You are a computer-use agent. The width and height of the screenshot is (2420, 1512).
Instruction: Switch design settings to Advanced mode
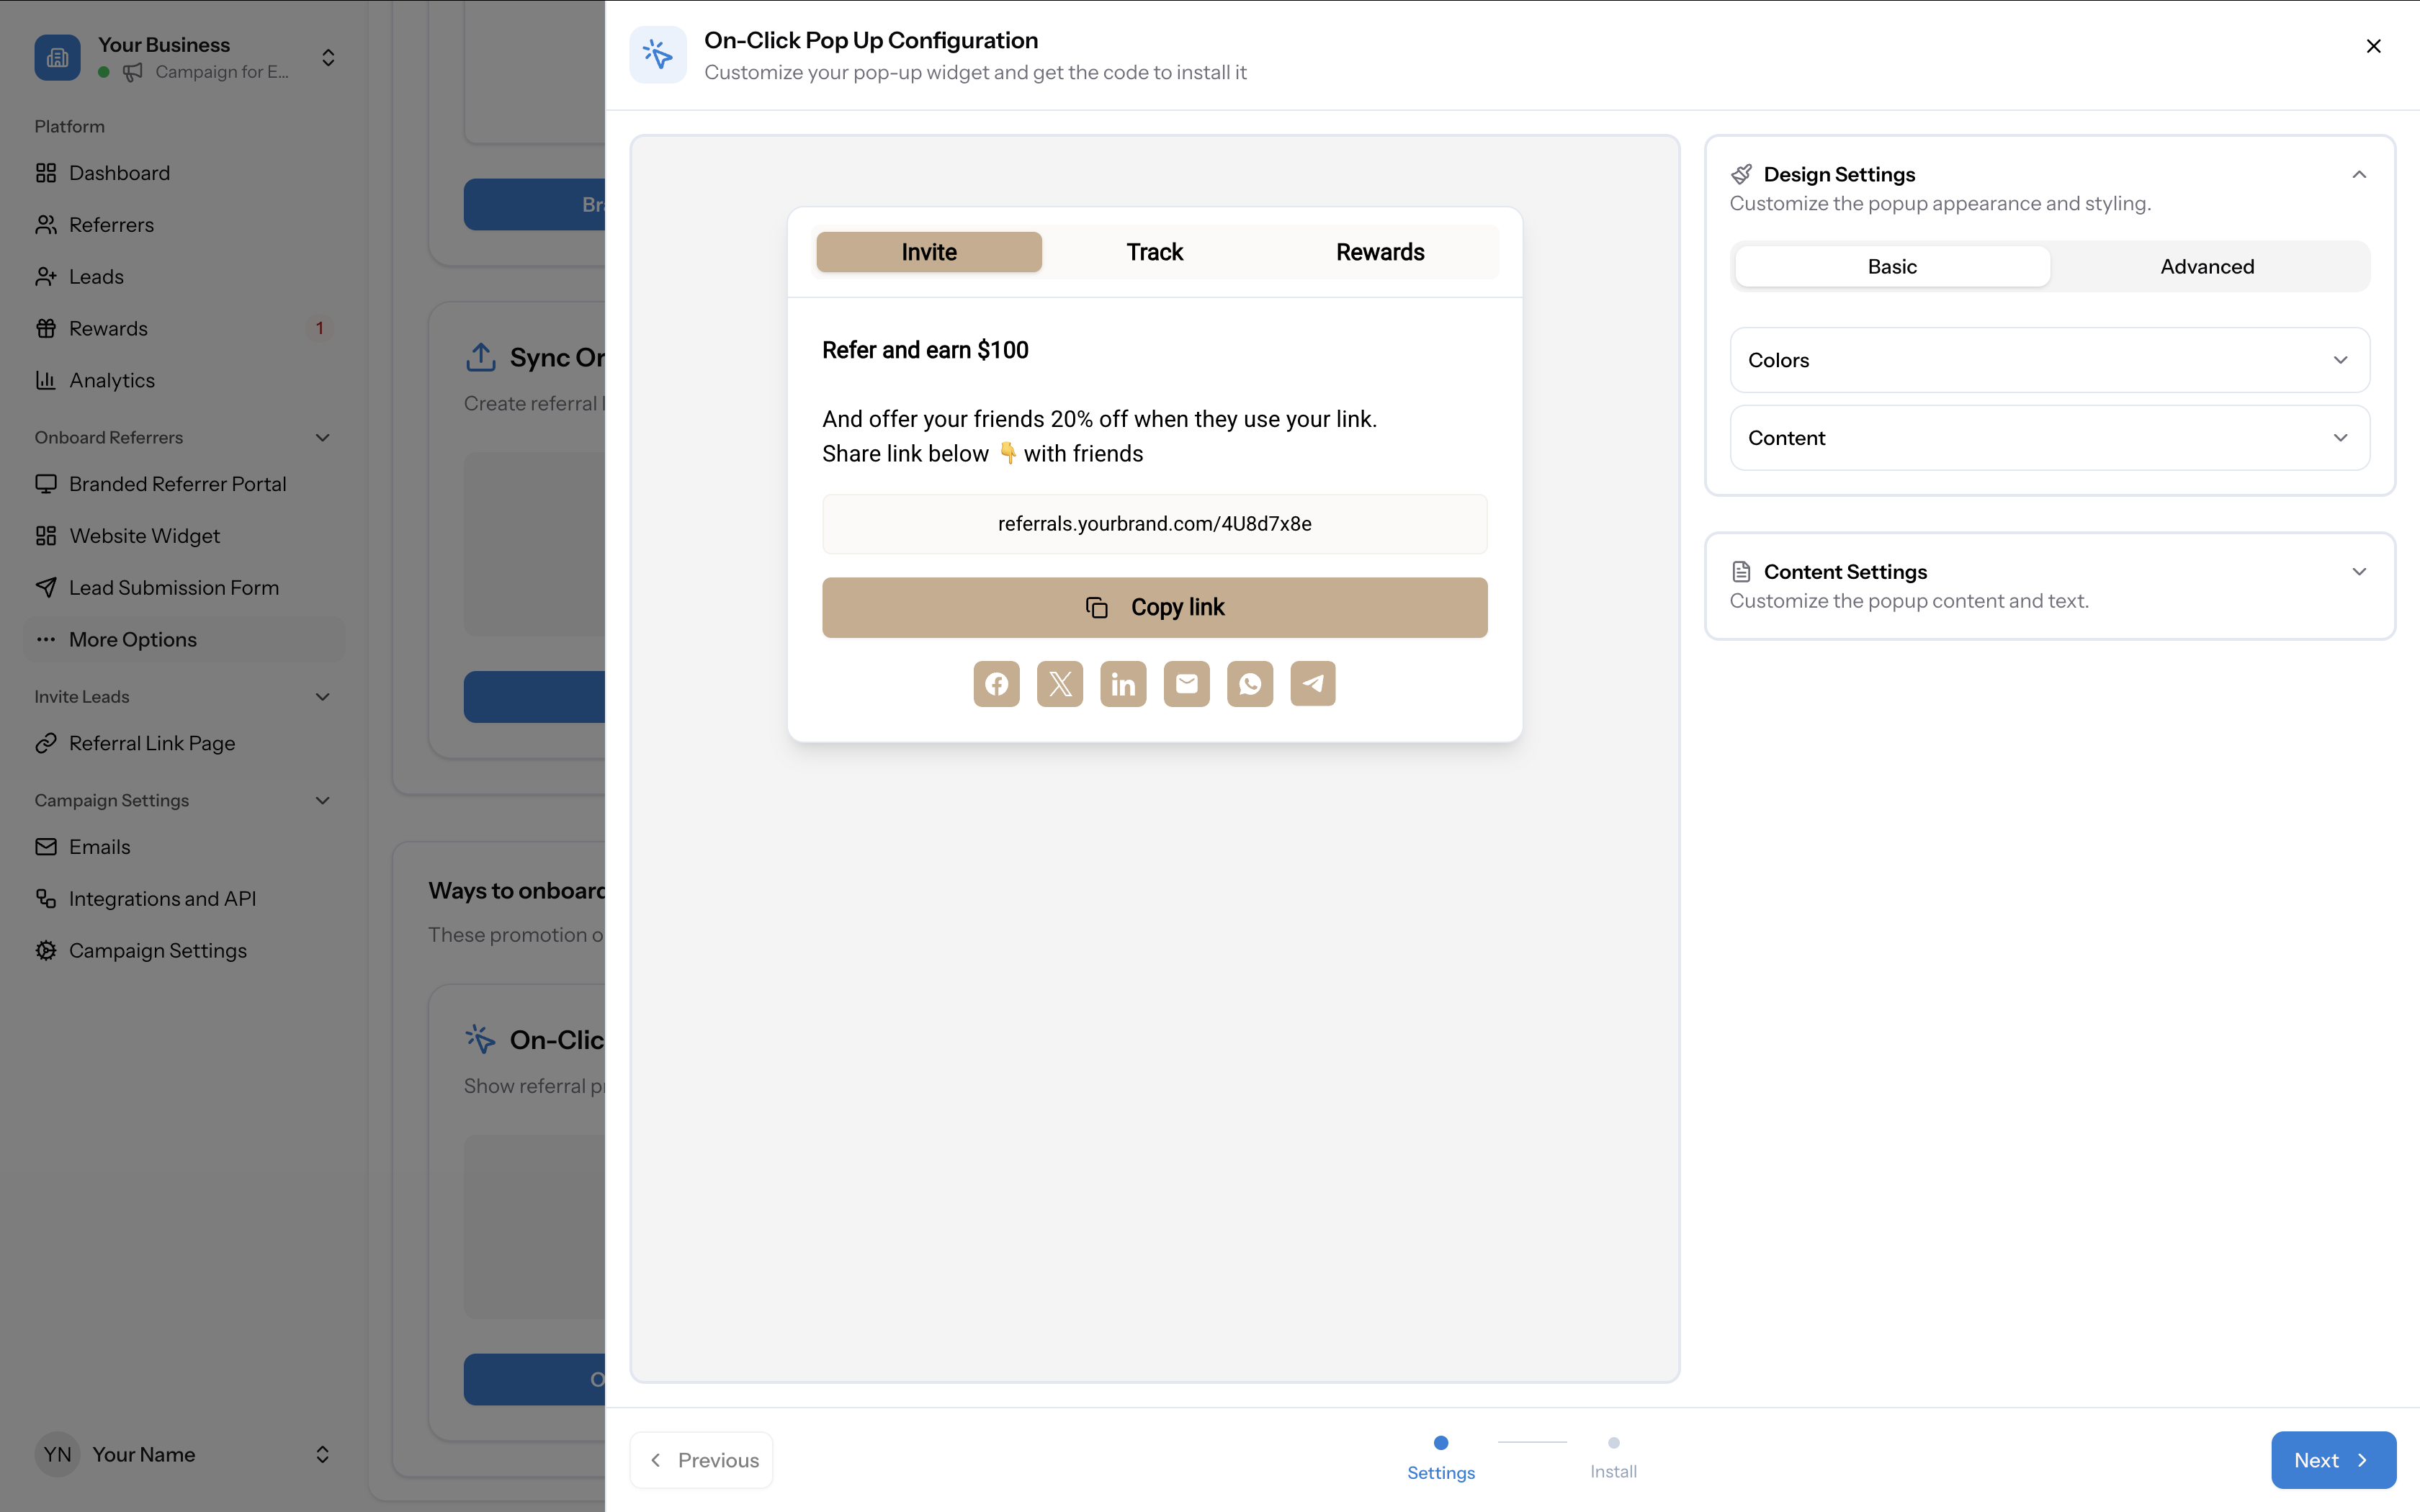point(2206,266)
